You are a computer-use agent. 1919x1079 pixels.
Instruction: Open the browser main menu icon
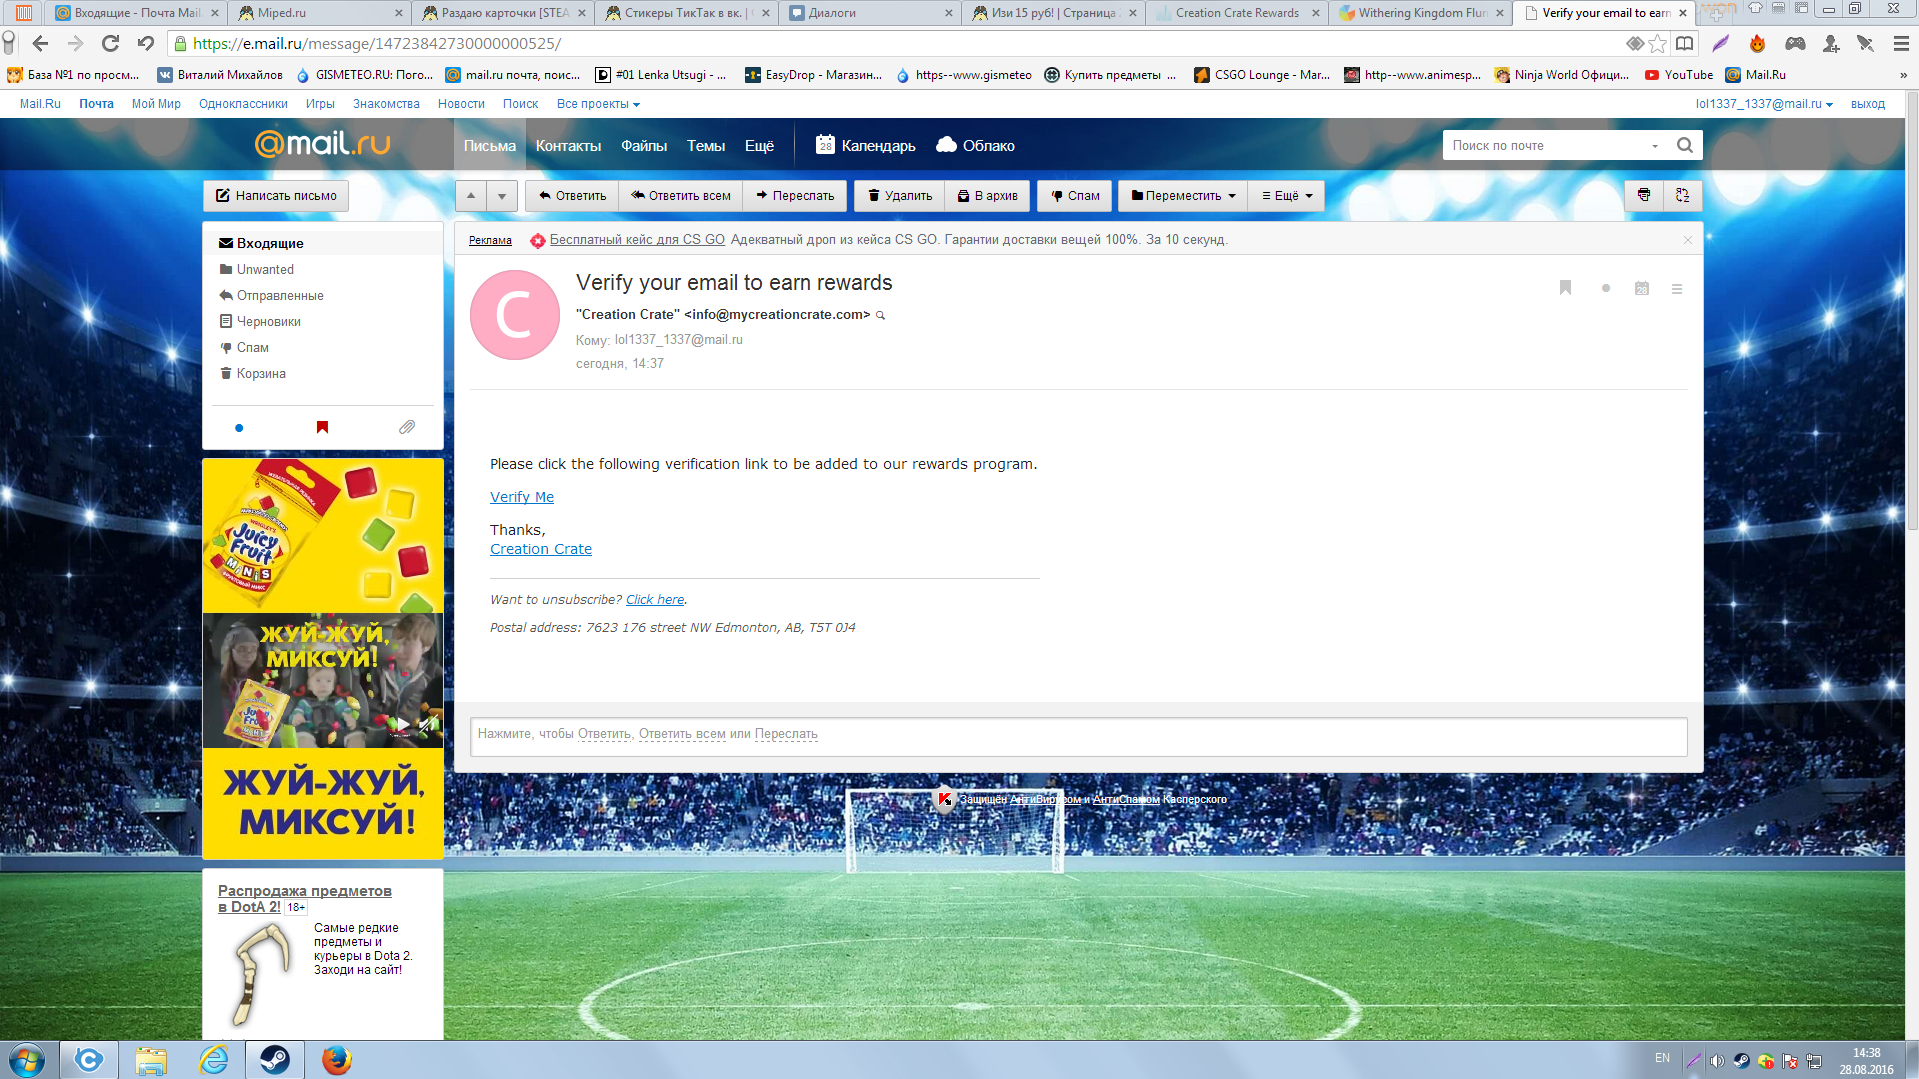pyautogui.click(x=1901, y=44)
